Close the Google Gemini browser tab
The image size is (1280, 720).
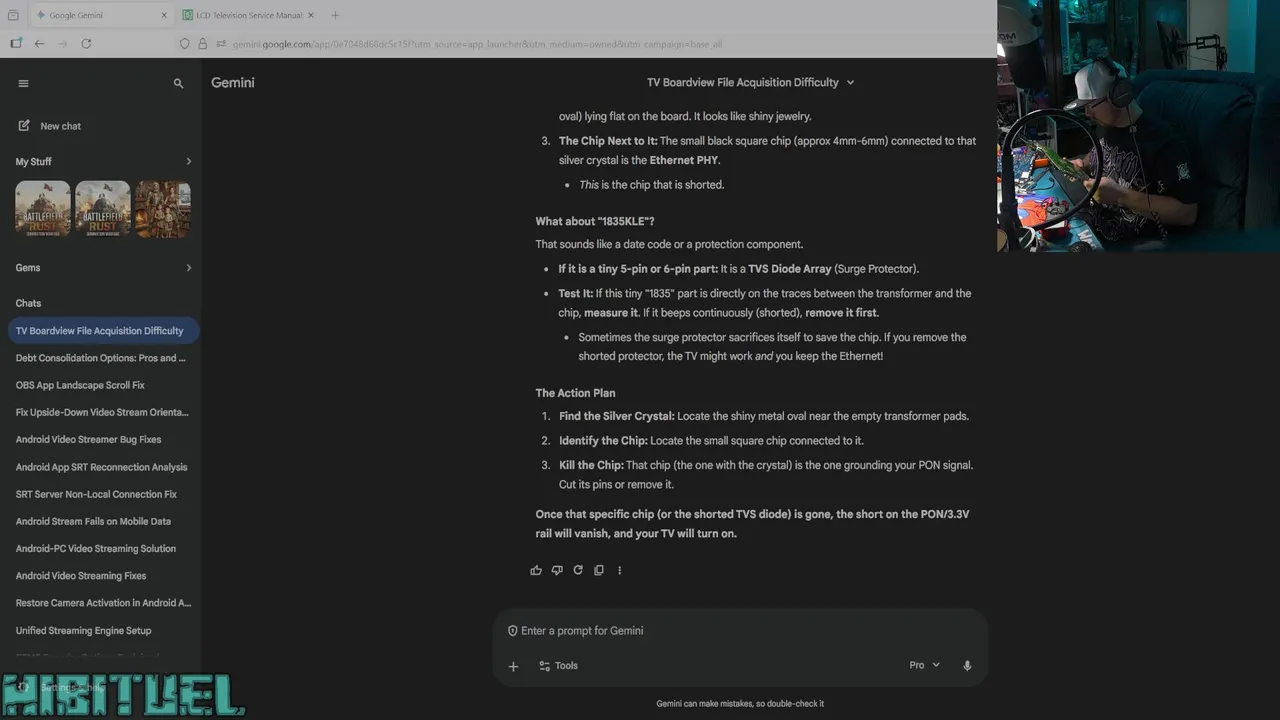164,15
